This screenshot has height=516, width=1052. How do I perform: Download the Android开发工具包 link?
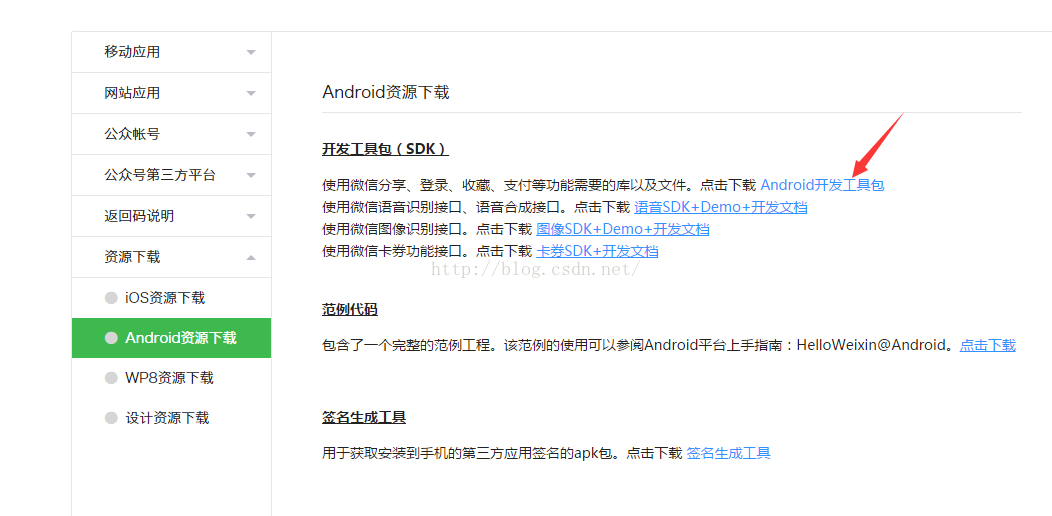pos(822,185)
